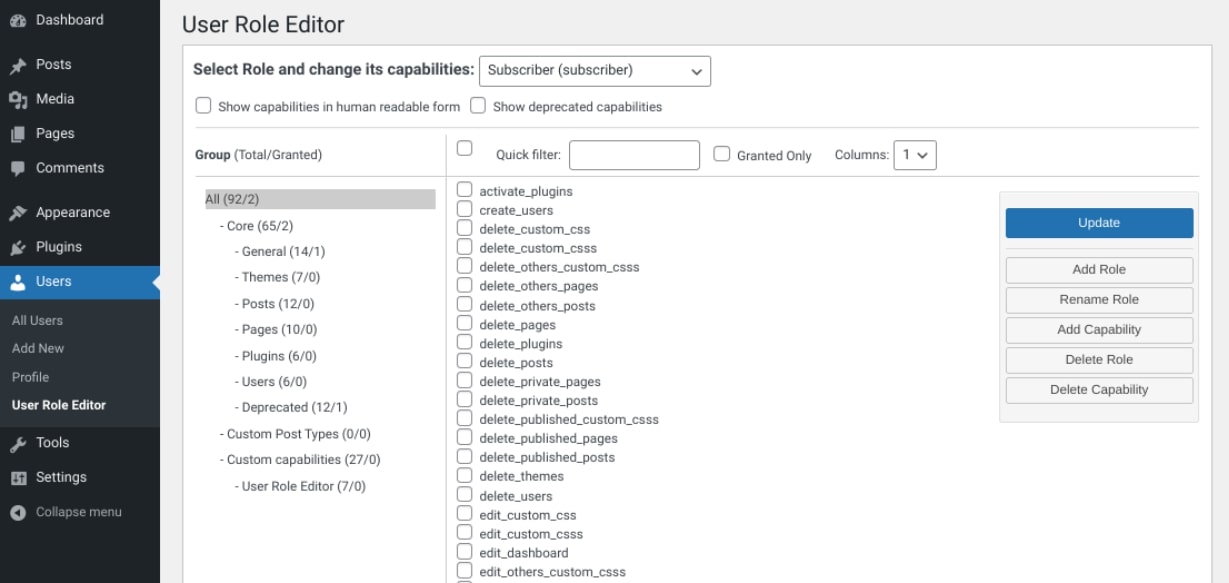1229x583 pixels.
Task: Click the Appearance paintbrush icon
Action: click(x=18, y=213)
